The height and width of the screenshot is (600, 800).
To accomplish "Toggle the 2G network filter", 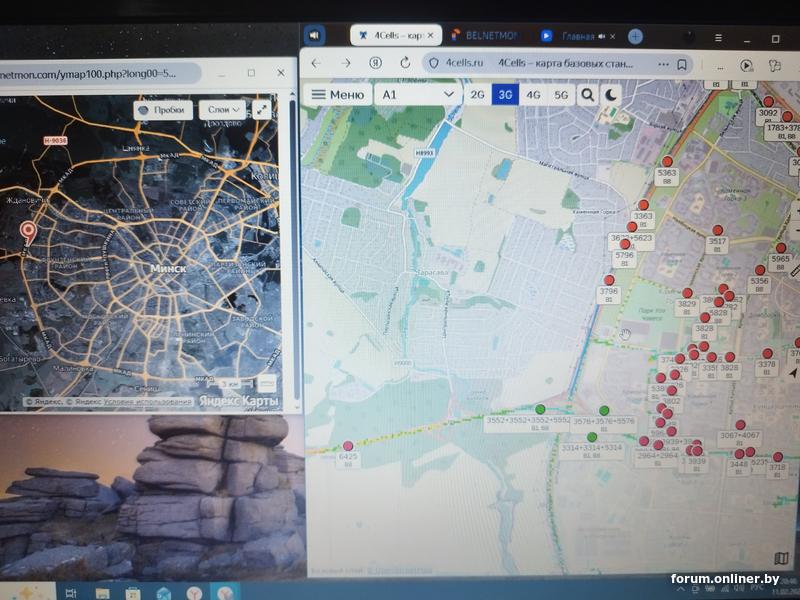I will (477, 95).
